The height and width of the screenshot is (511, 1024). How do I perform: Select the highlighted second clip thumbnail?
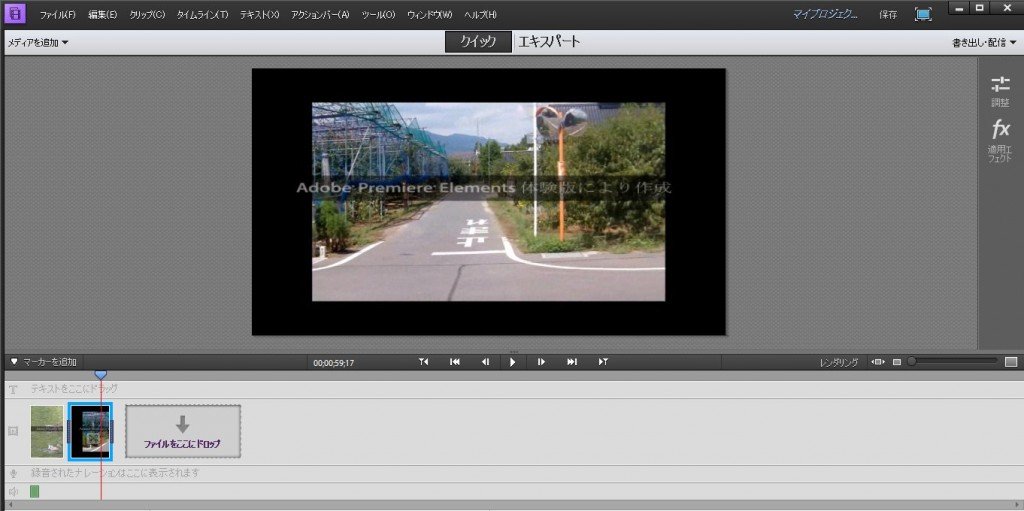click(x=90, y=431)
